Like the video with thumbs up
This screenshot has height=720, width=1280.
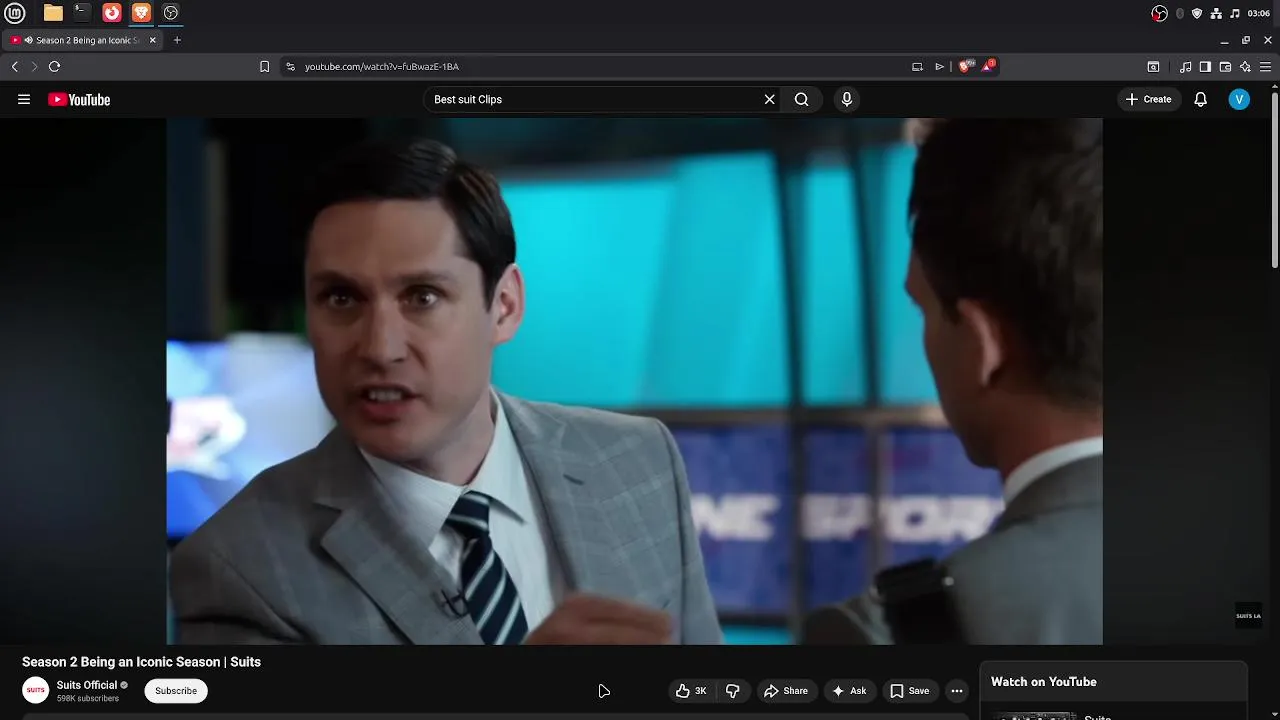[x=691, y=691]
